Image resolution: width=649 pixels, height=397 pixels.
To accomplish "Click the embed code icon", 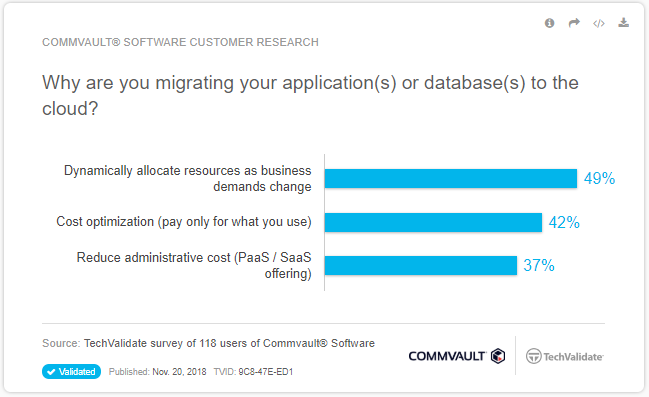I will click(599, 23).
